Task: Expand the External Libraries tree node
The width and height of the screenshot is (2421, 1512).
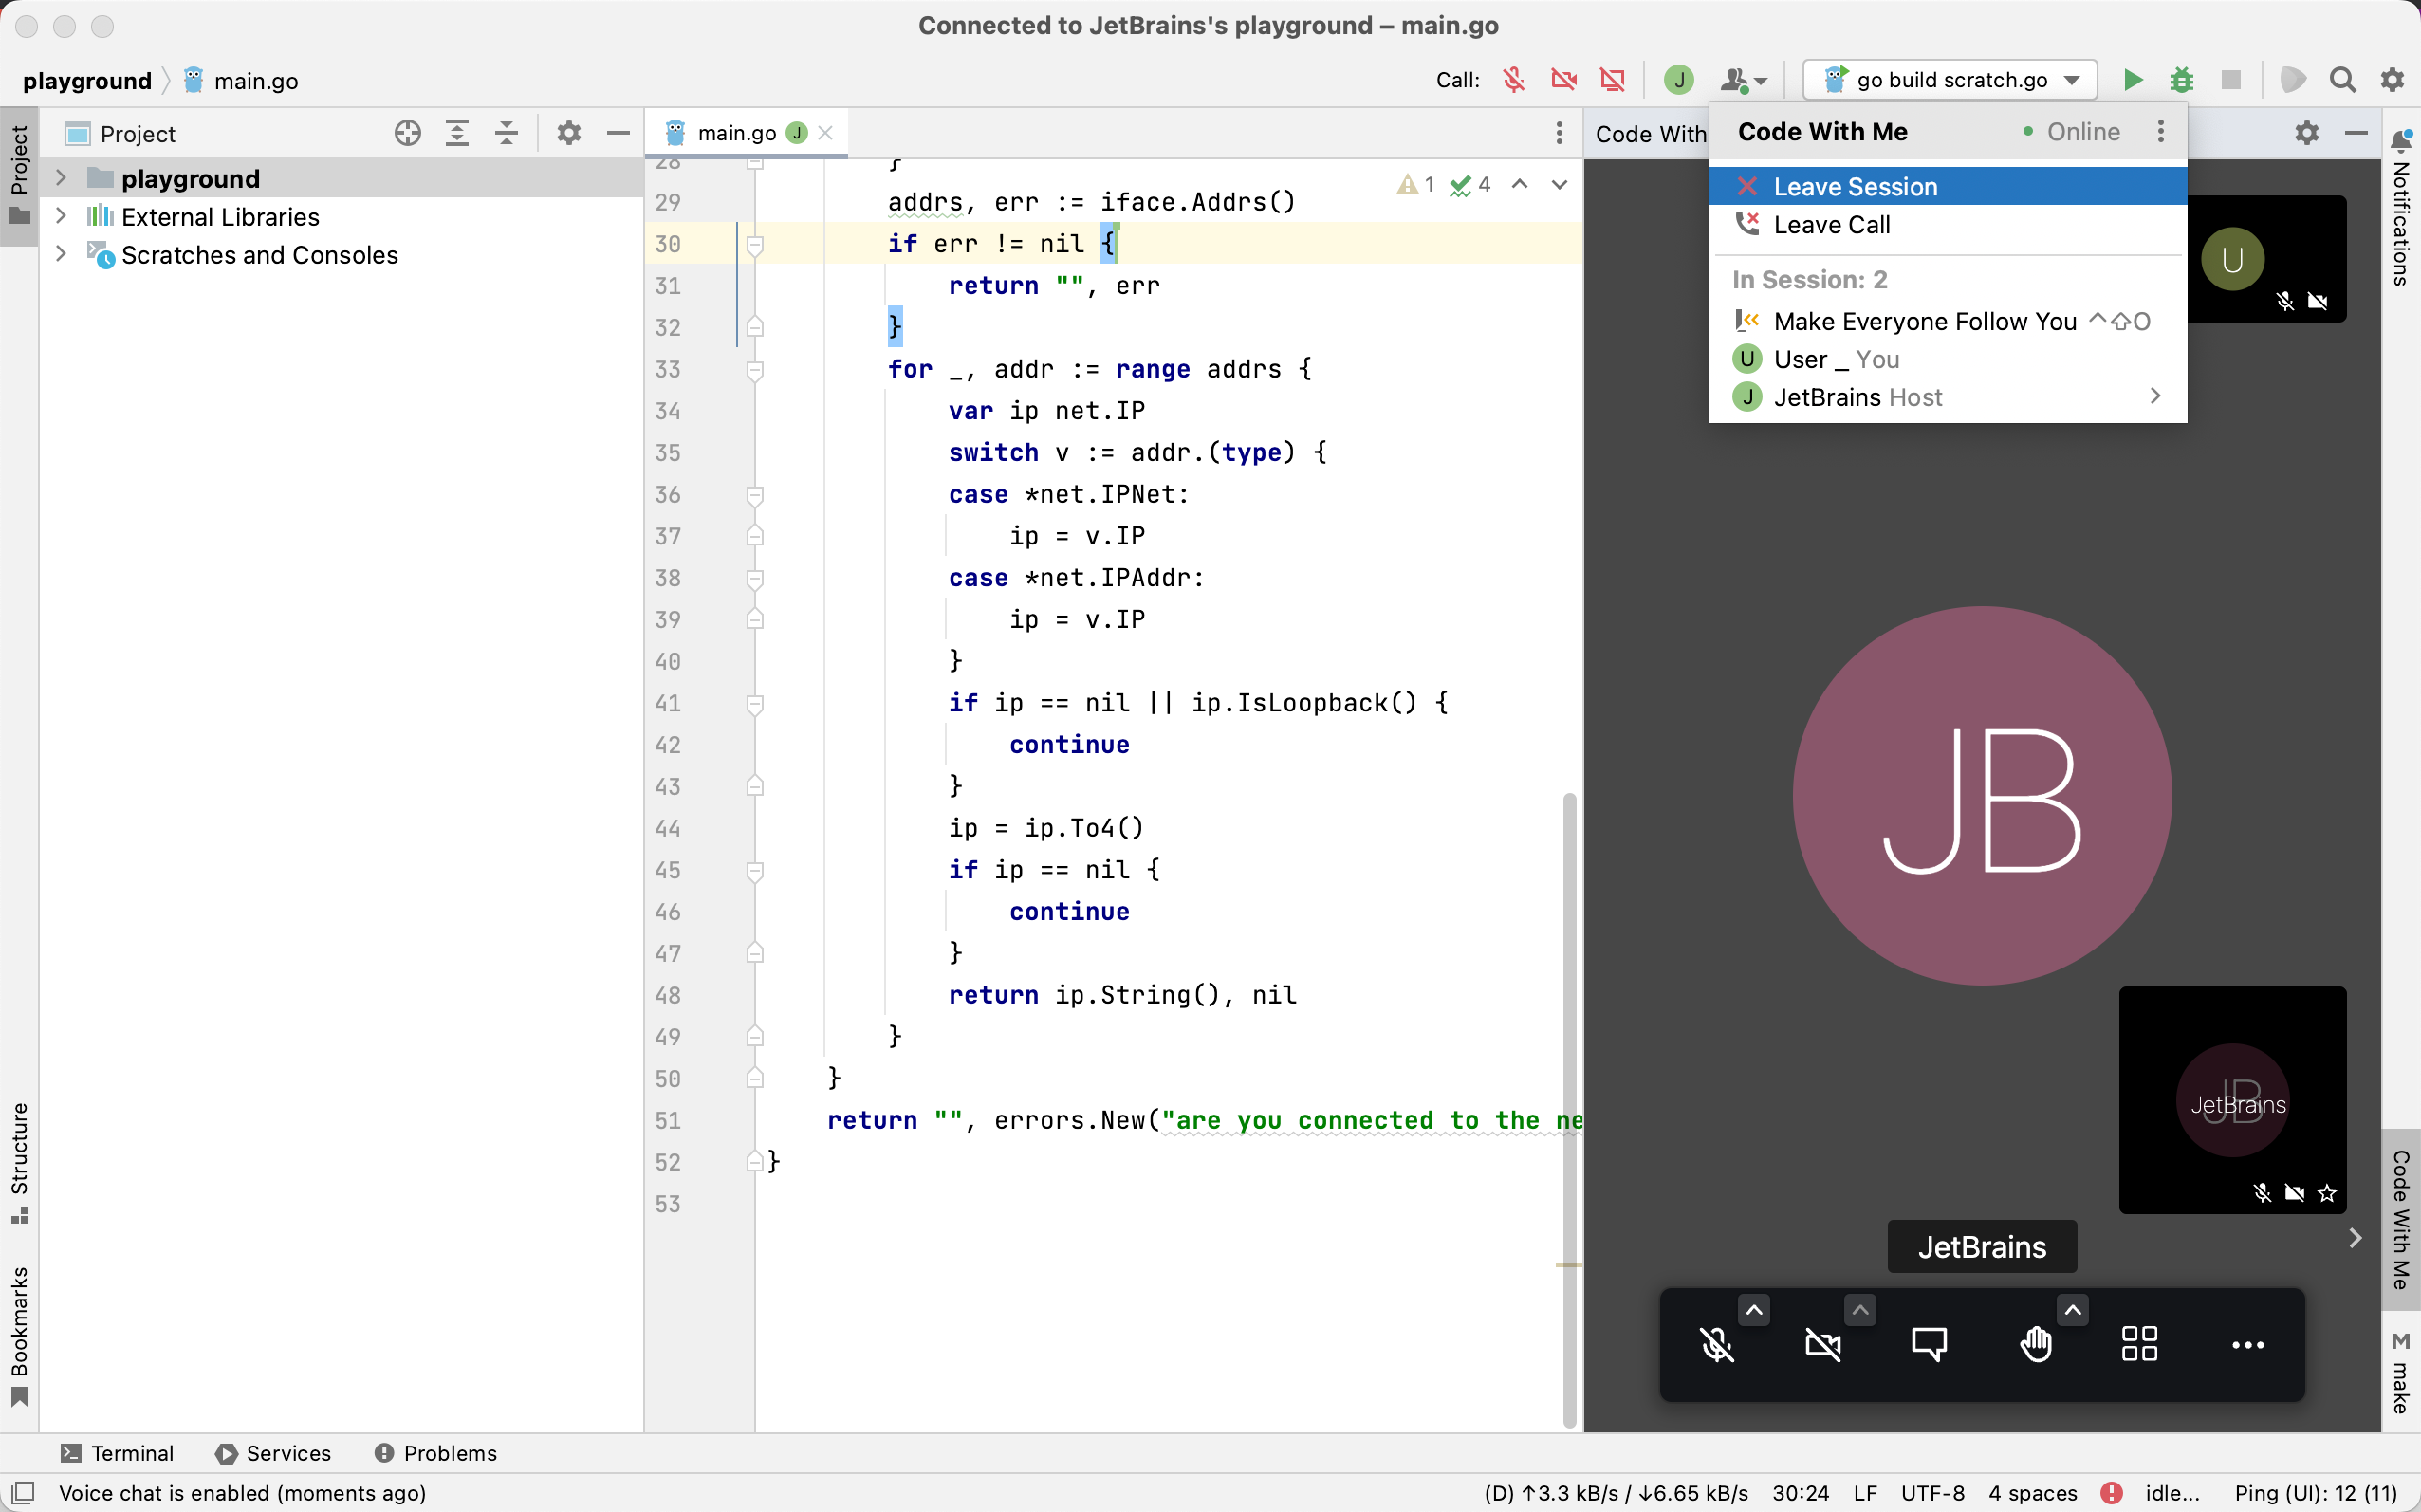Action: click(x=62, y=216)
